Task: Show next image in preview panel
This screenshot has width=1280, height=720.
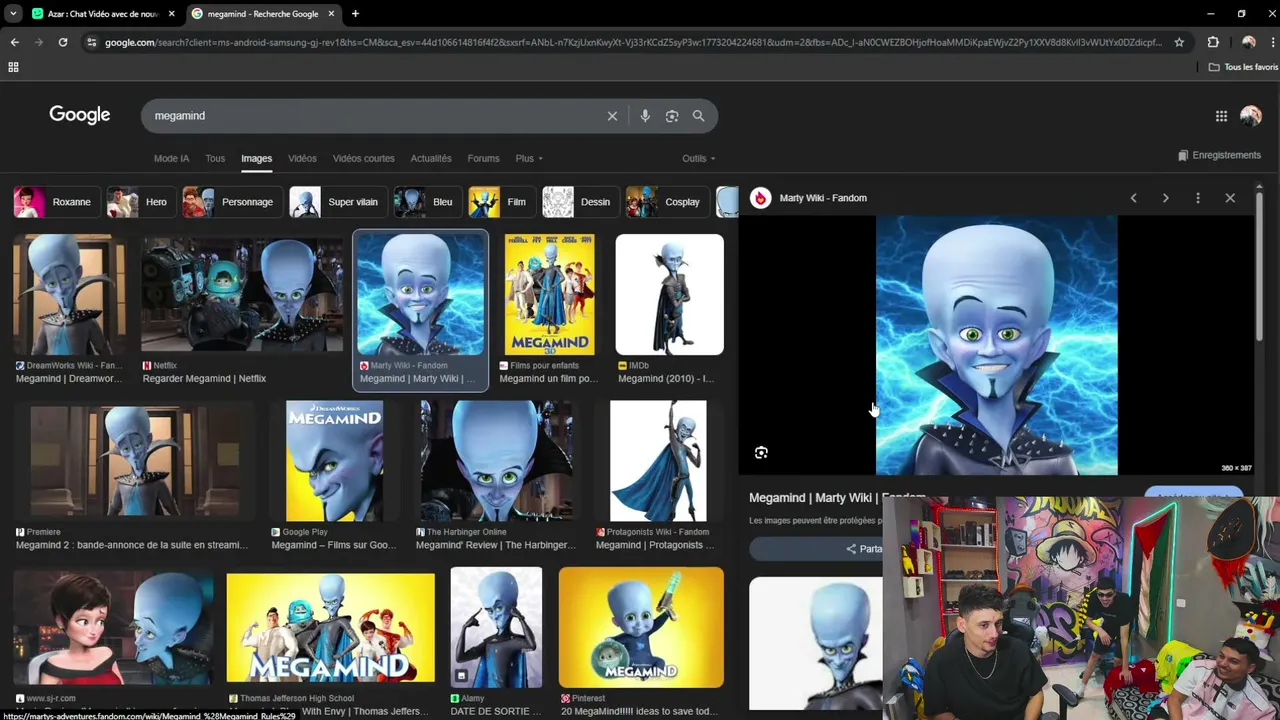Action: (x=1165, y=198)
